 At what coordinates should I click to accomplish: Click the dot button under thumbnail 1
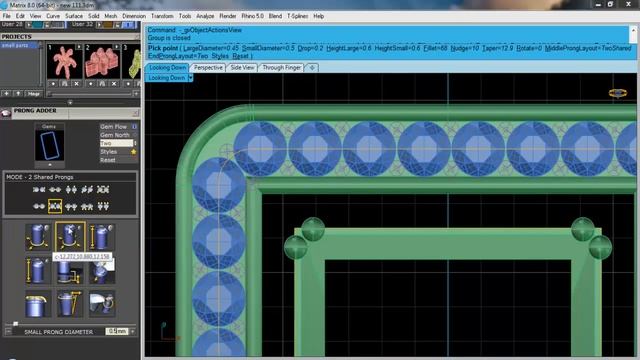(x=53, y=84)
